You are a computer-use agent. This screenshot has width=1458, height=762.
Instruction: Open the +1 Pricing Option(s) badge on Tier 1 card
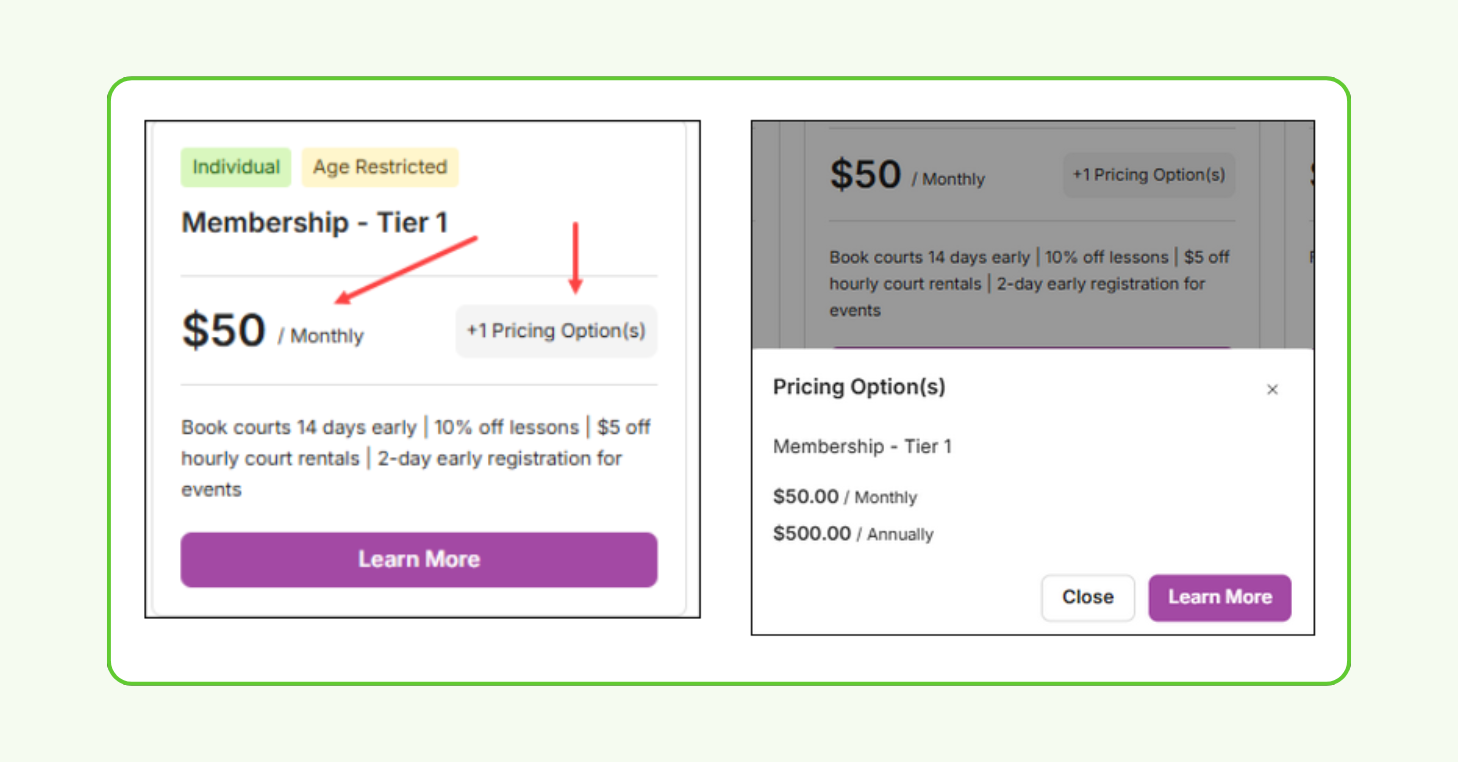coord(556,330)
